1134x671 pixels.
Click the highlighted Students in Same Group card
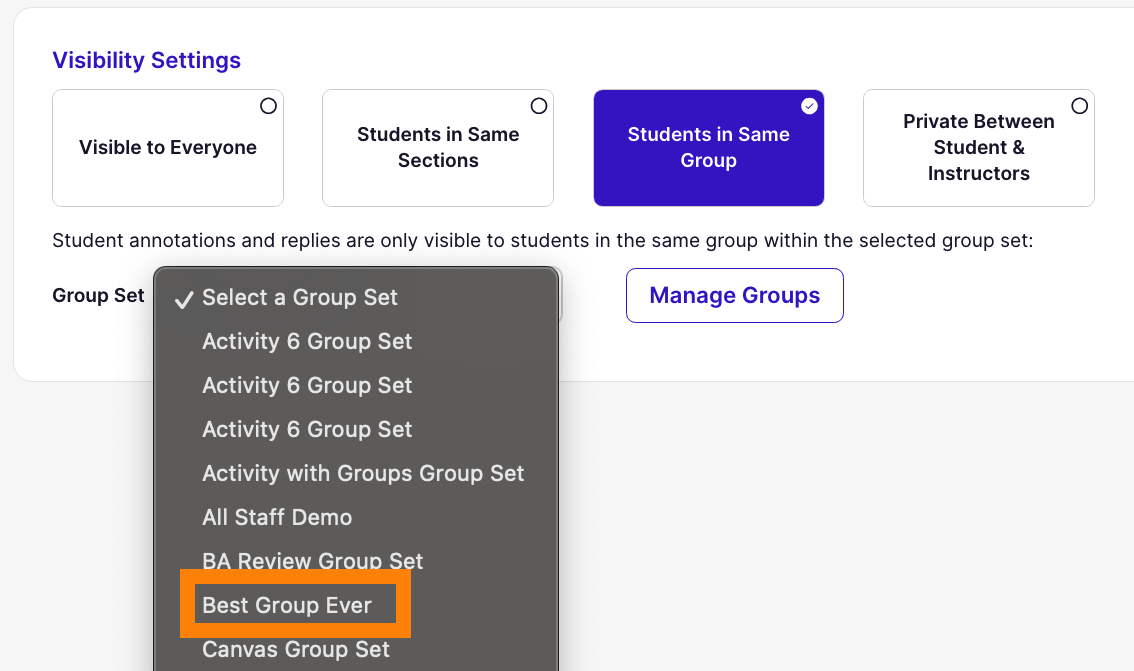pos(708,147)
